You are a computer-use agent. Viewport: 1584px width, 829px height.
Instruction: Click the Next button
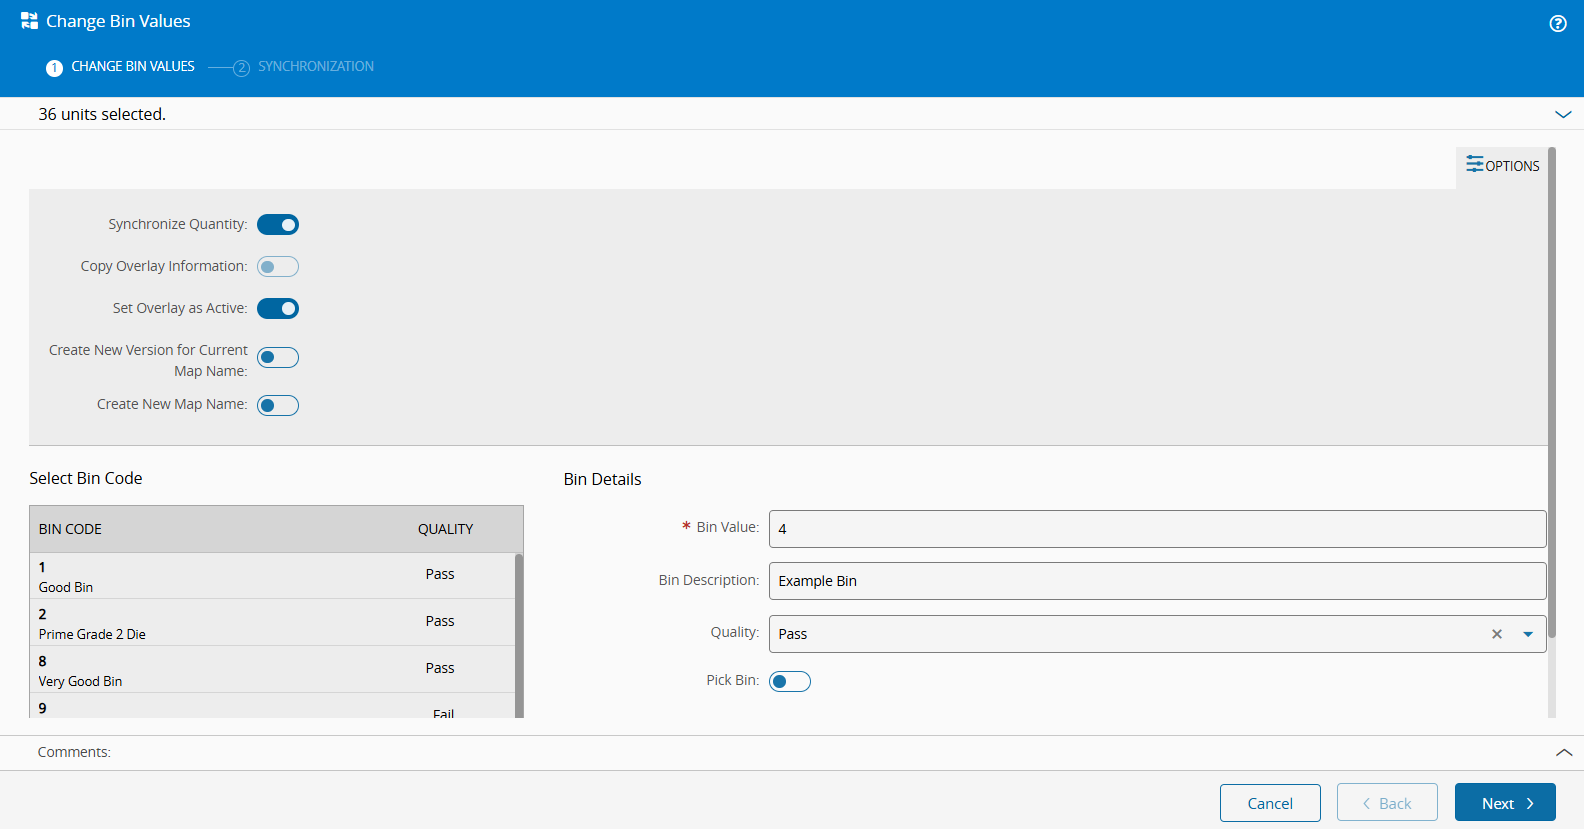pyautogui.click(x=1504, y=803)
